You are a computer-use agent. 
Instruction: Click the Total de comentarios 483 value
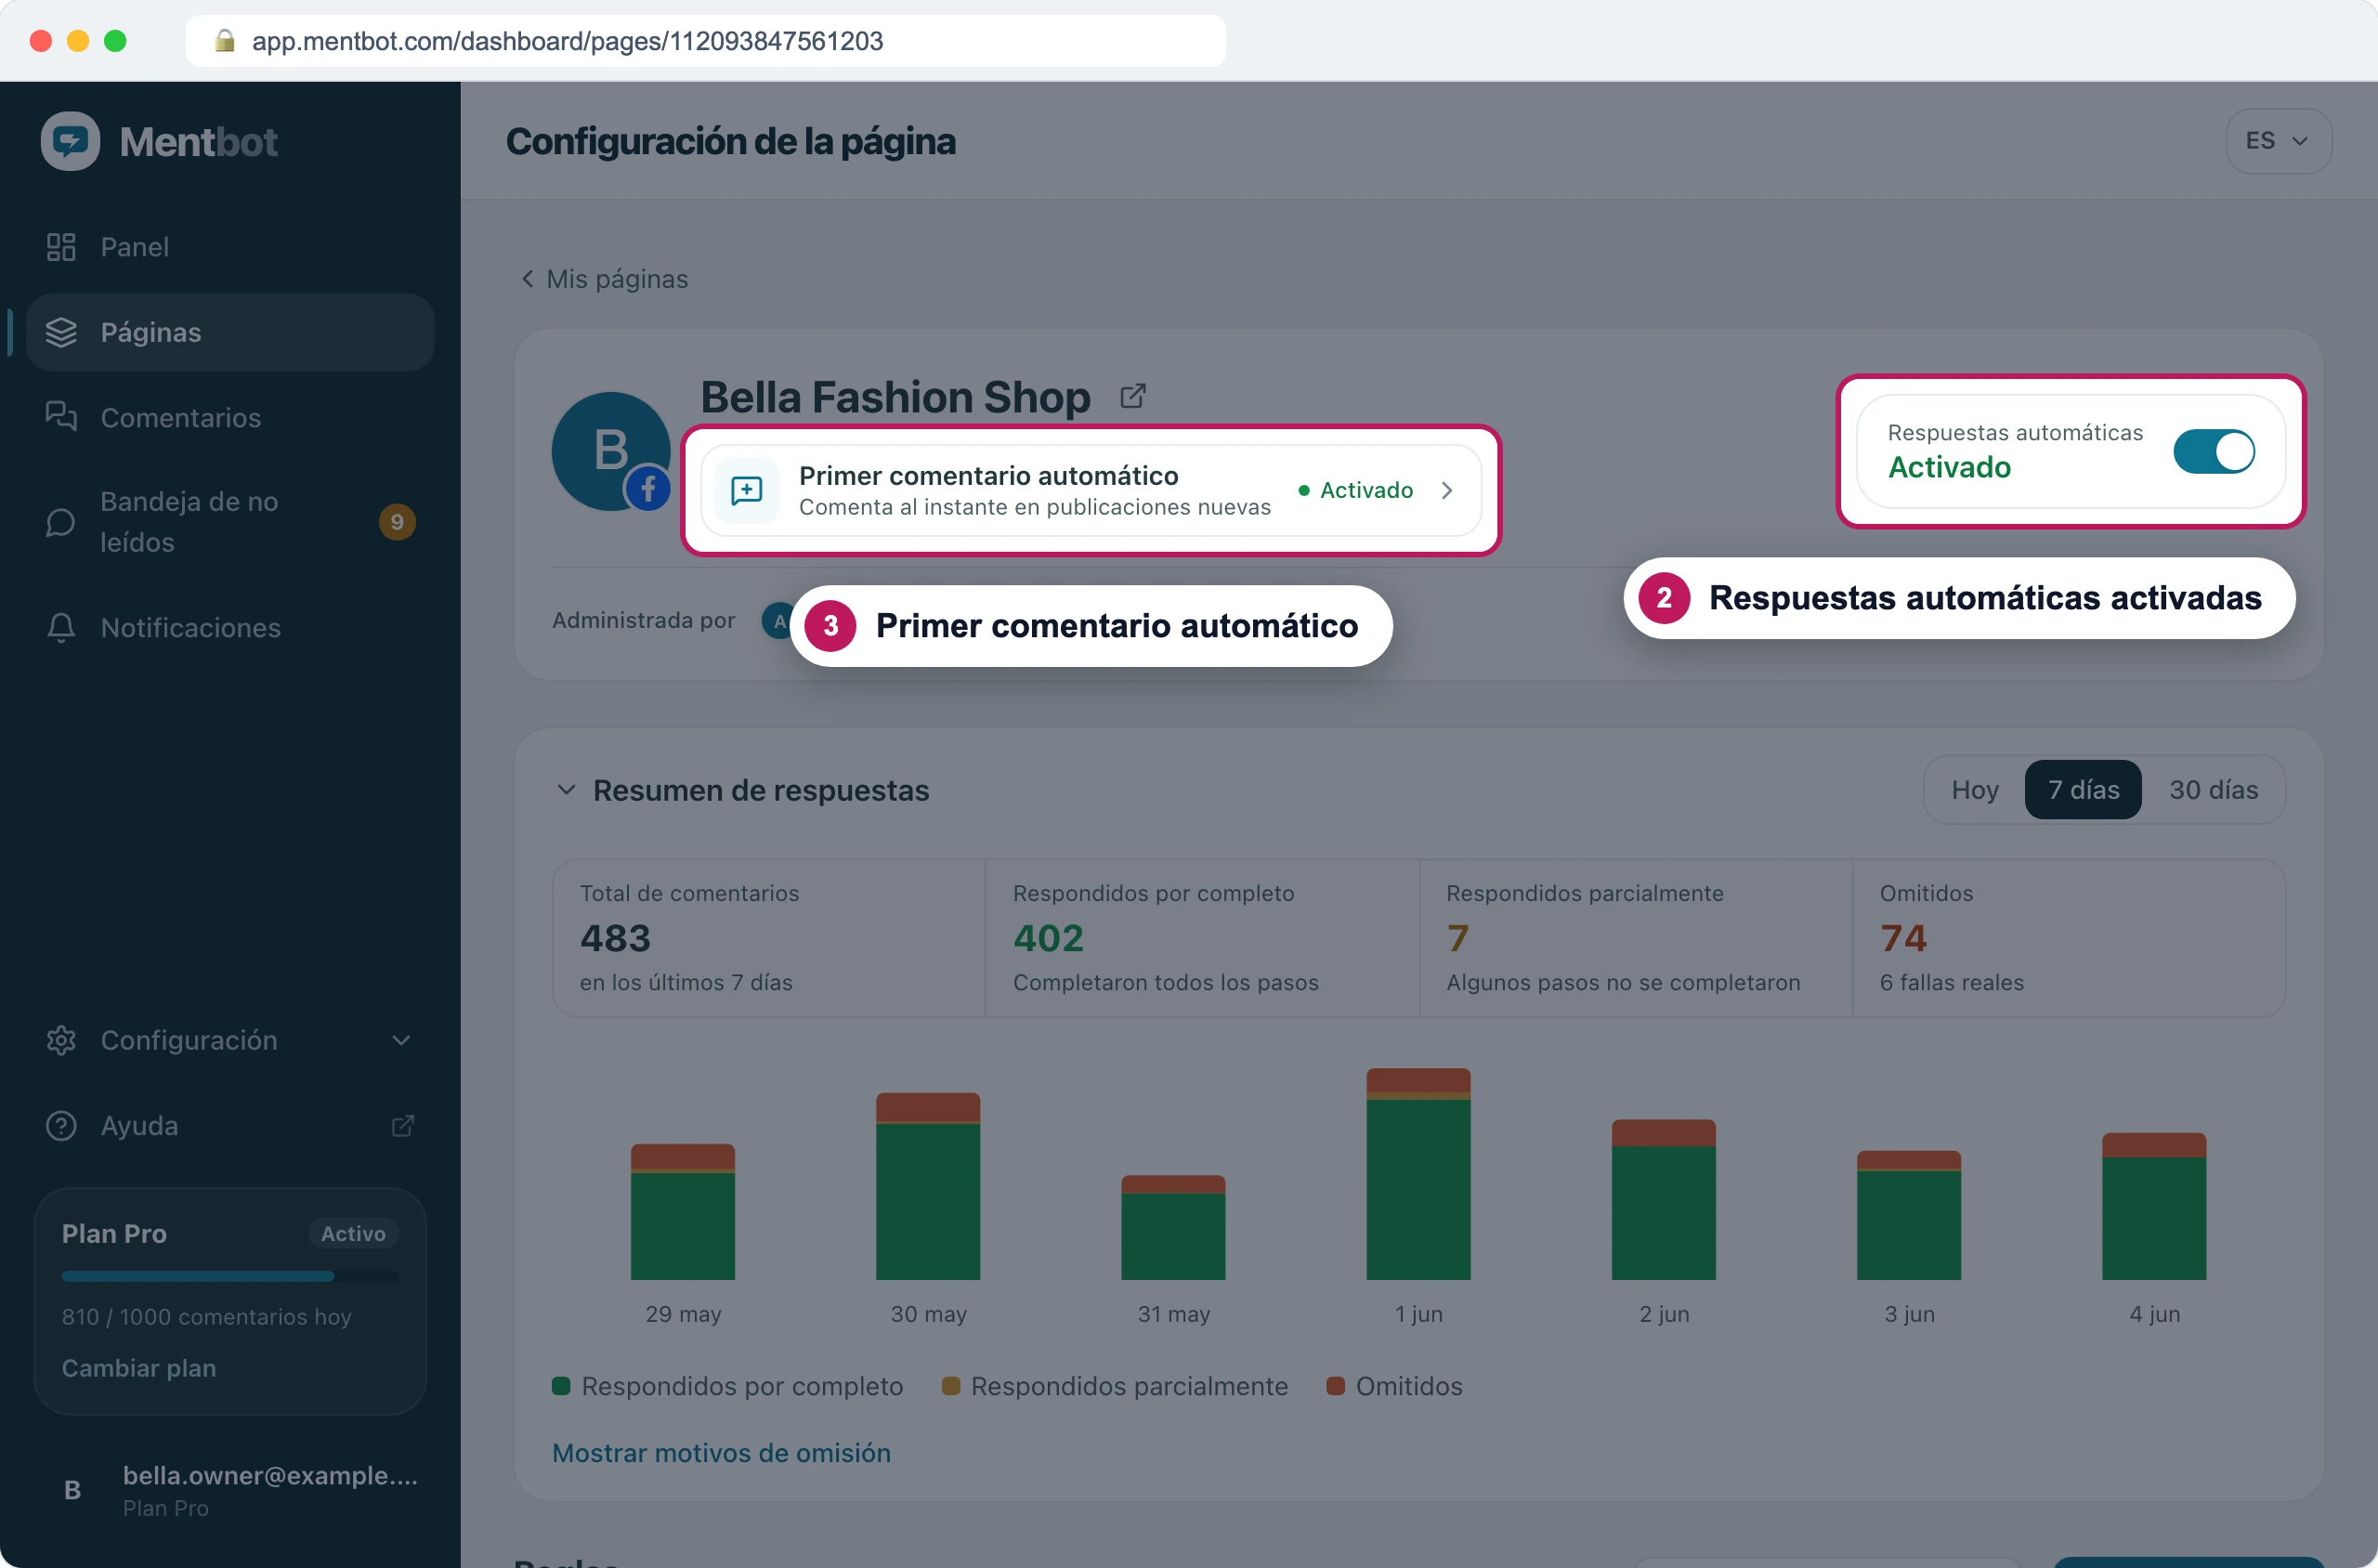pyautogui.click(x=615, y=937)
